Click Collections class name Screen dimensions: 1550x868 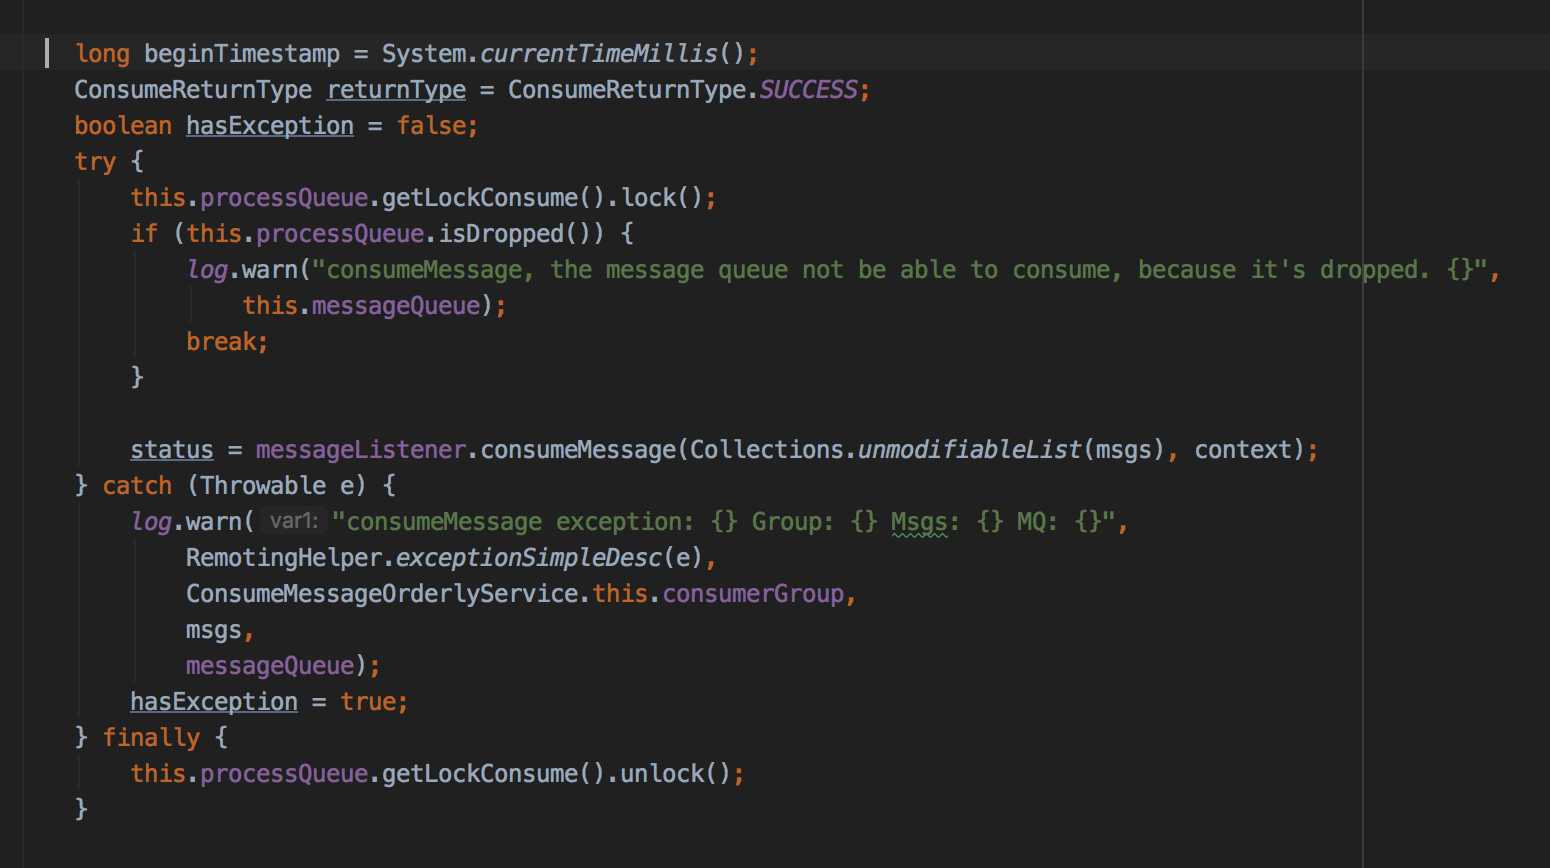(x=767, y=450)
